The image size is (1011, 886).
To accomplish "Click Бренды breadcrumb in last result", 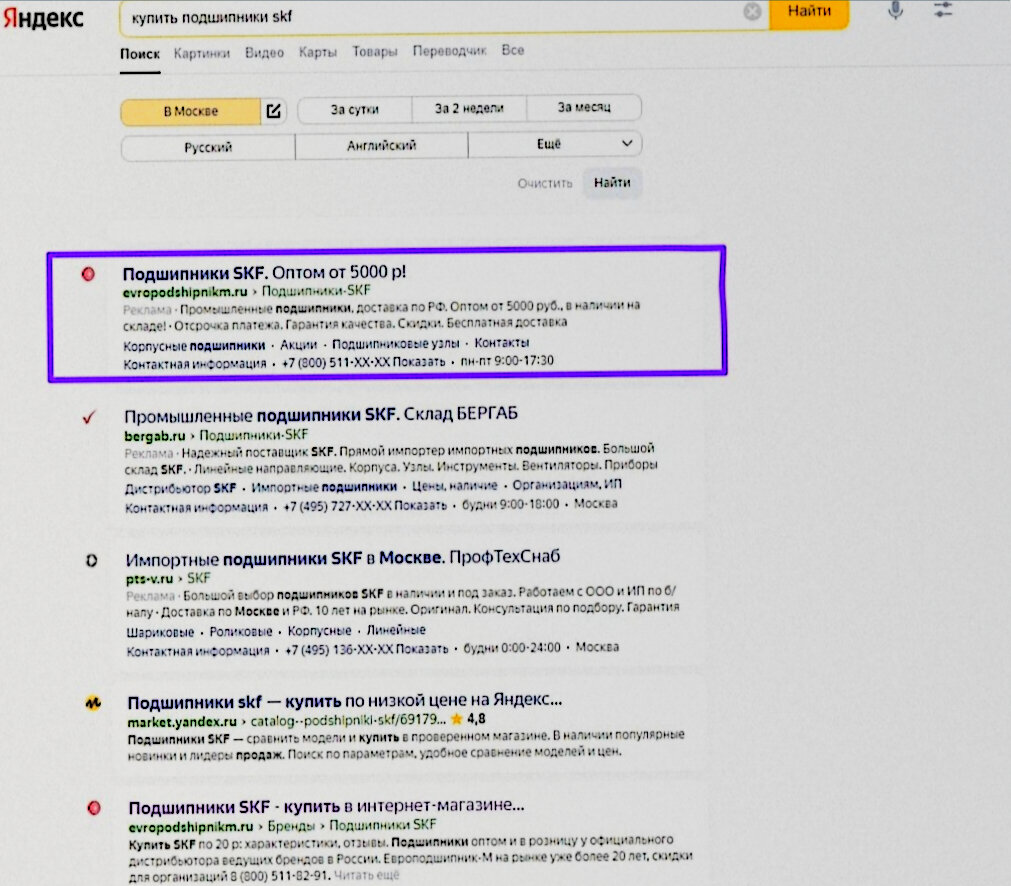I will coord(291,826).
